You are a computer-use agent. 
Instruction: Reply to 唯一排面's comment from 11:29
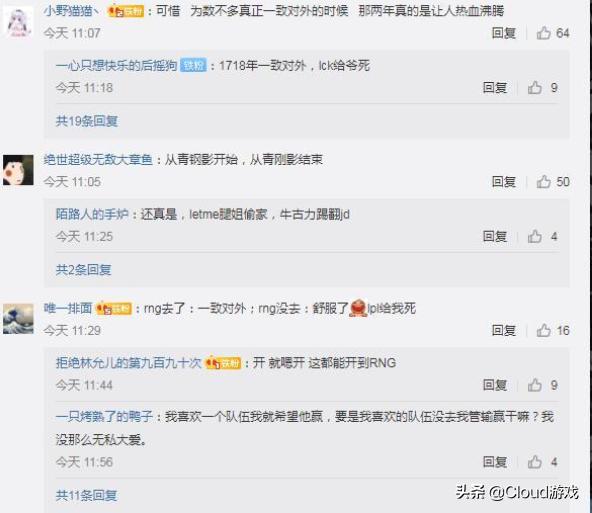click(x=504, y=330)
